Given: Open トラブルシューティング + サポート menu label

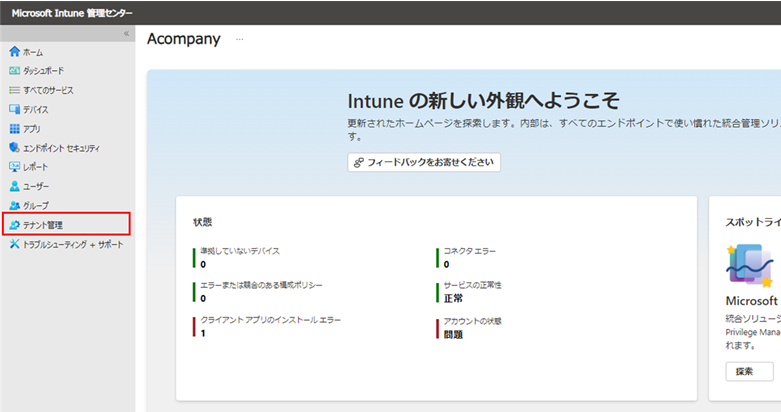Looking at the screenshot, I should tap(73, 244).
